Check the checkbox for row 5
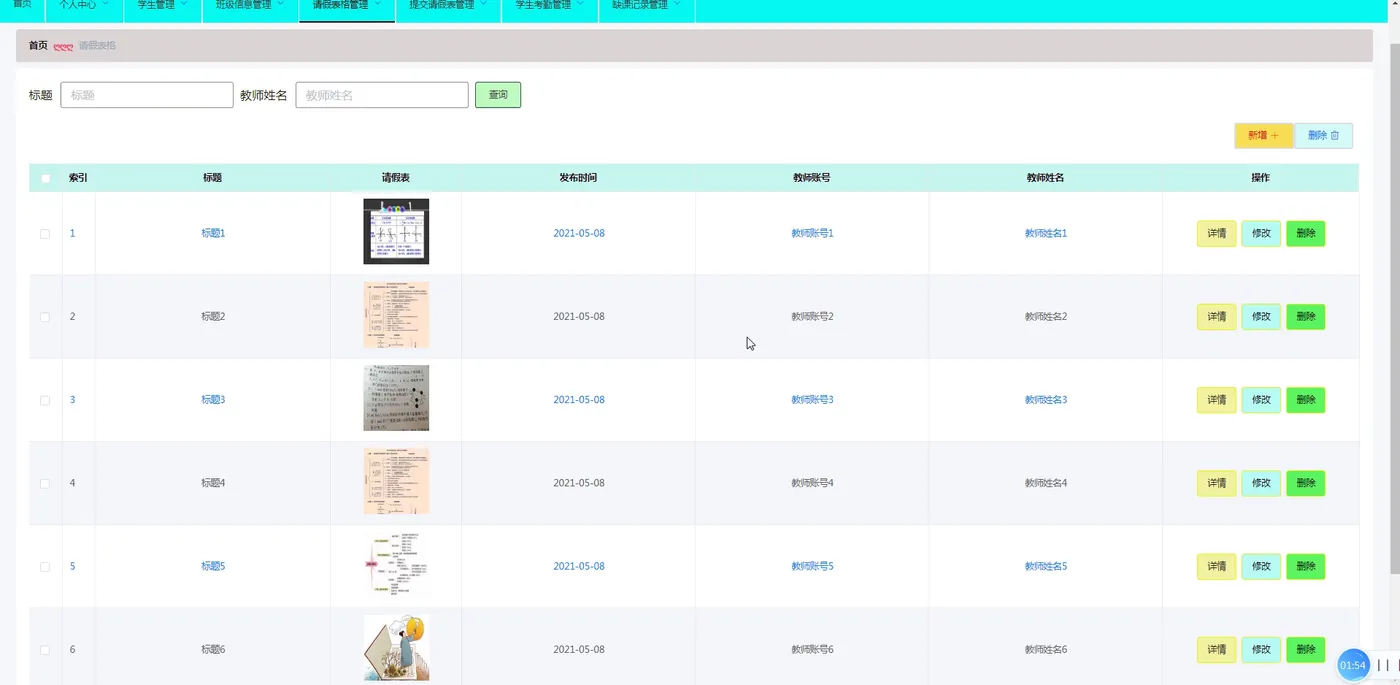This screenshot has height=685, width=1400. pyautogui.click(x=45, y=567)
